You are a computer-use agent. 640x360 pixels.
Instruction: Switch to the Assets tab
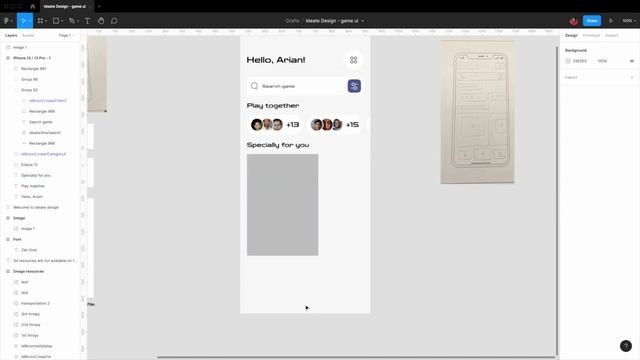28,36
